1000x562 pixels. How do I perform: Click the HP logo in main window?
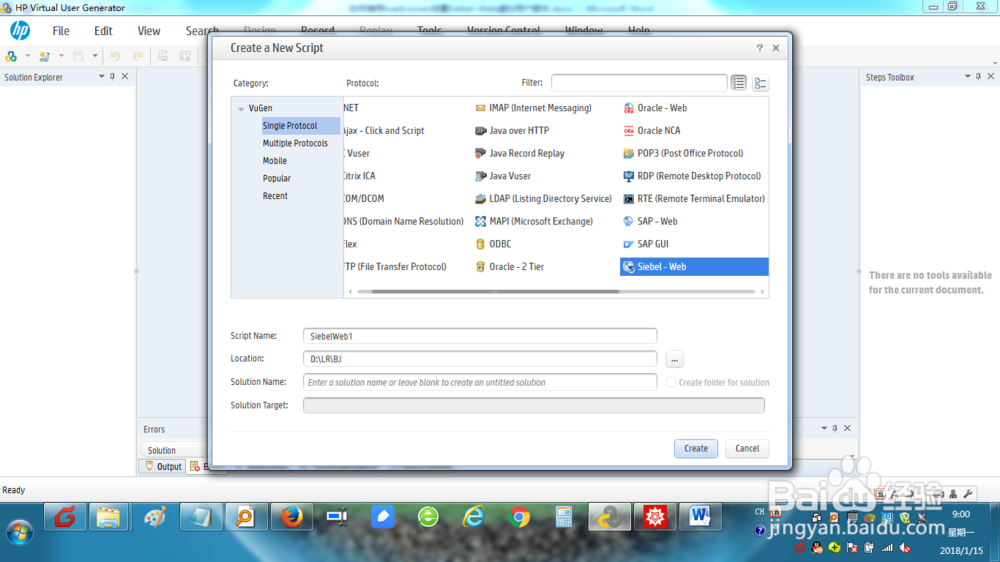click(20, 30)
